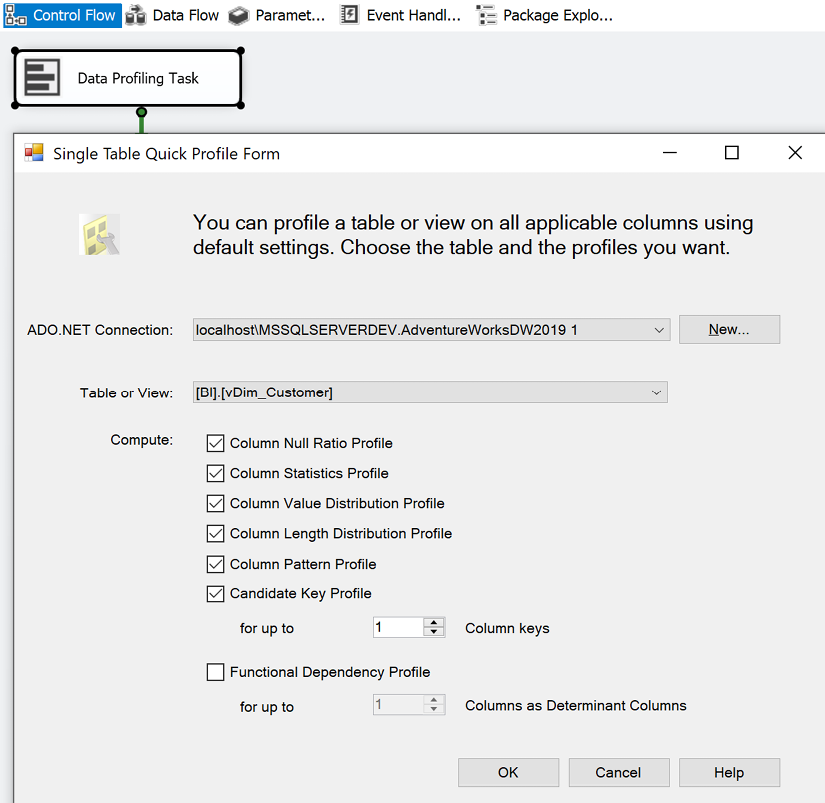
Task: Click the Event Handlers tab icon
Action: 349,15
